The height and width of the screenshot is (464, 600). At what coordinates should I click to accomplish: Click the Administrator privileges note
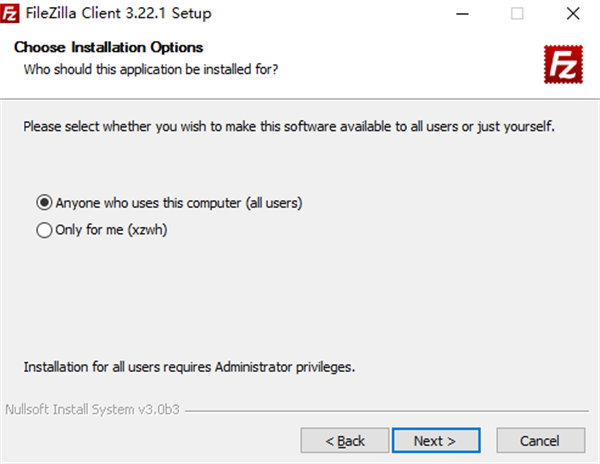(x=189, y=366)
